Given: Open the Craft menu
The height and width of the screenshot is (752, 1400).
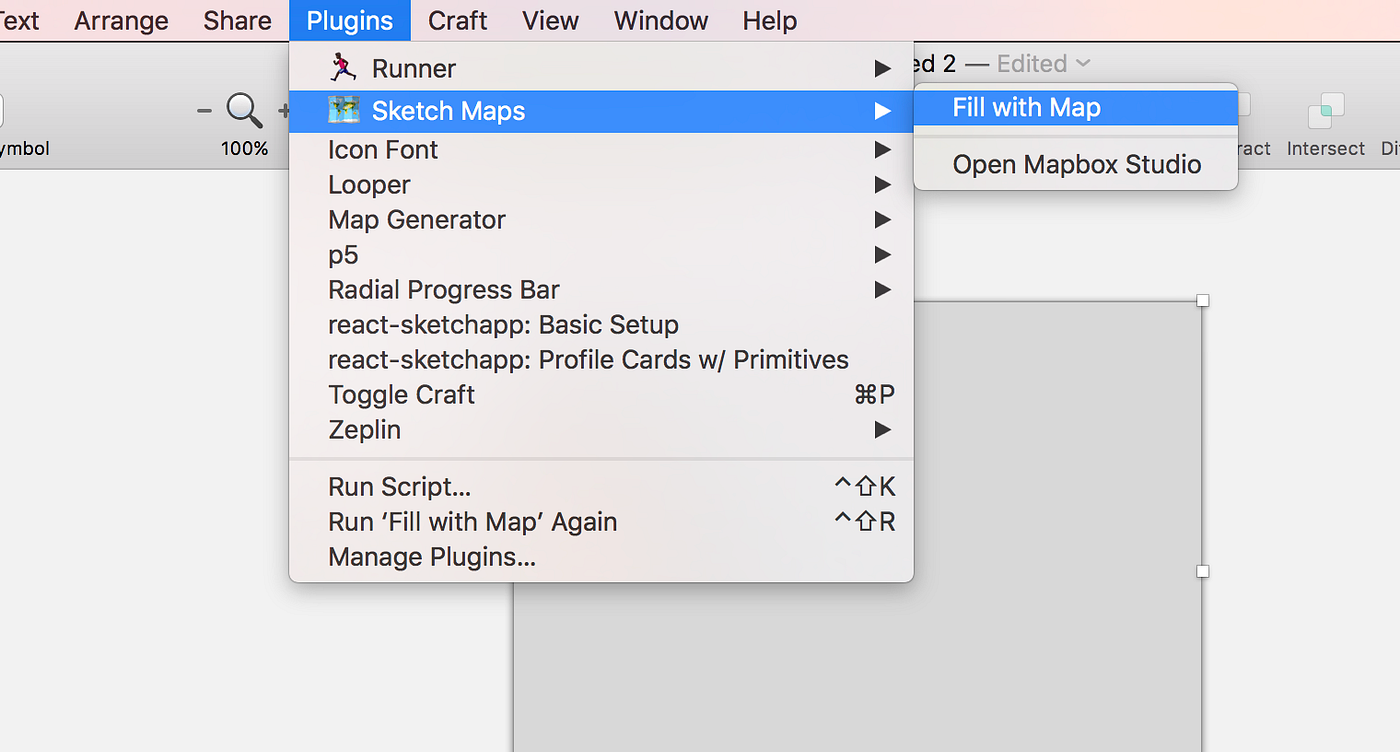Looking at the screenshot, I should click(457, 20).
